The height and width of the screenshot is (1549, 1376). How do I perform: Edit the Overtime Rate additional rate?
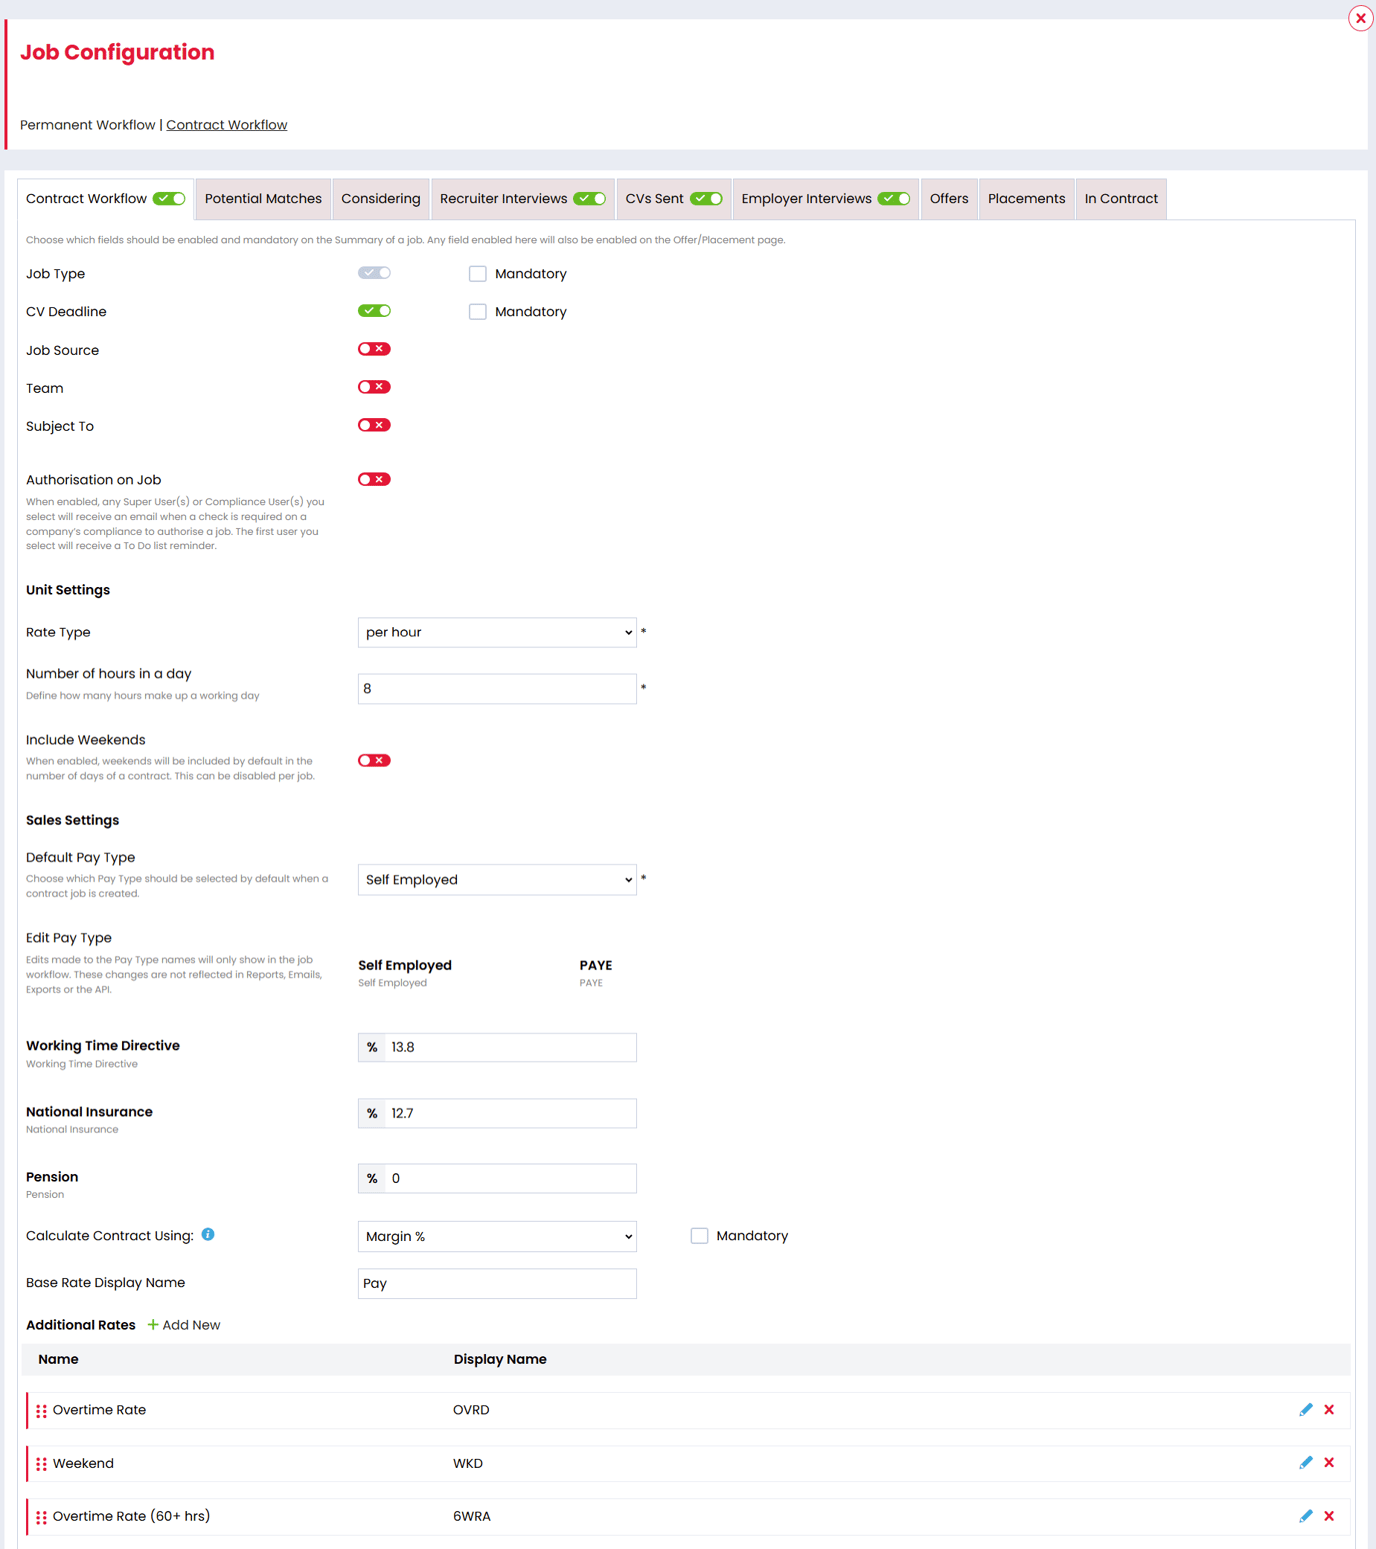(1306, 1409)
